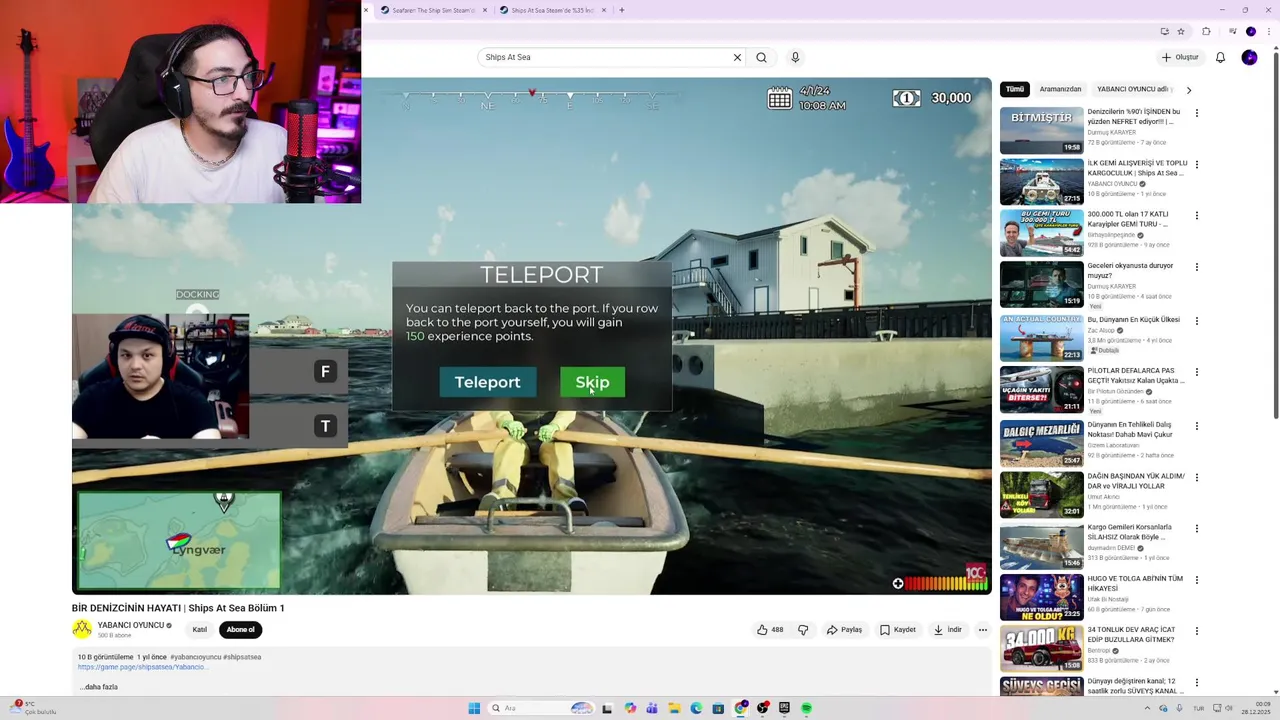Open options for Kargo Gemileri Korsanlarla video
1280x720 pixels.
(1196, 528)
